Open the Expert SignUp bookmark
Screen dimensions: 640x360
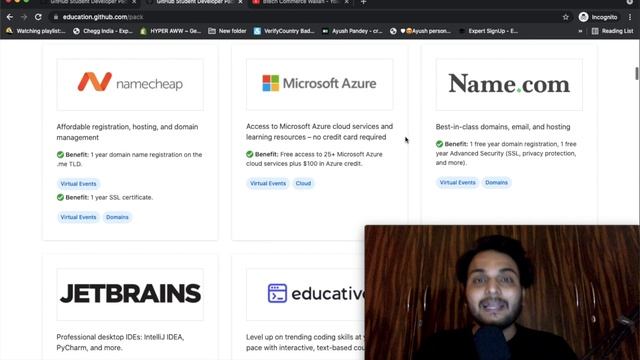point(489,31)
